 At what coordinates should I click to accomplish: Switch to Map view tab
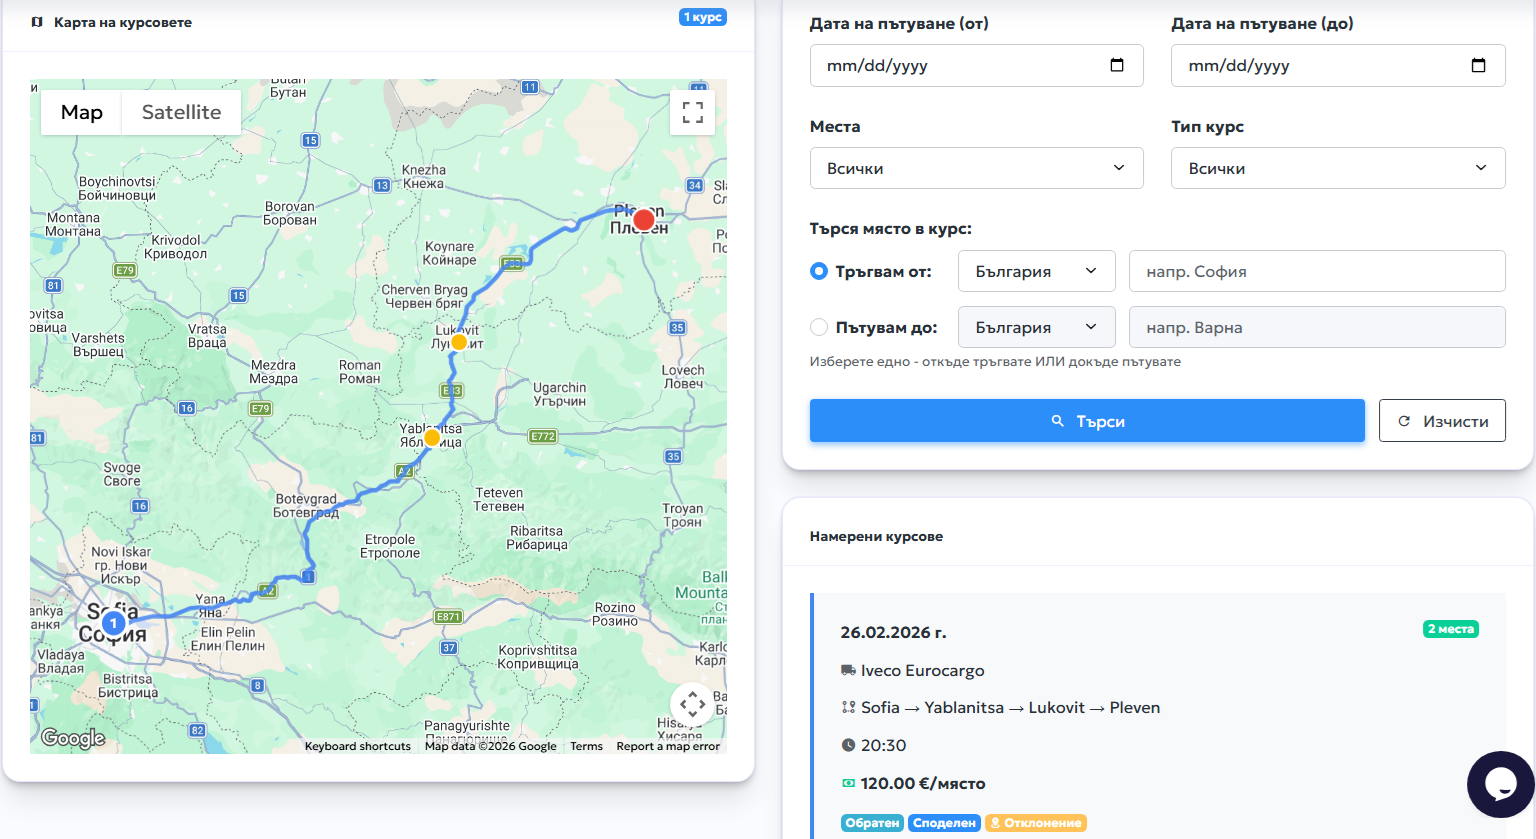coord(81,112)
